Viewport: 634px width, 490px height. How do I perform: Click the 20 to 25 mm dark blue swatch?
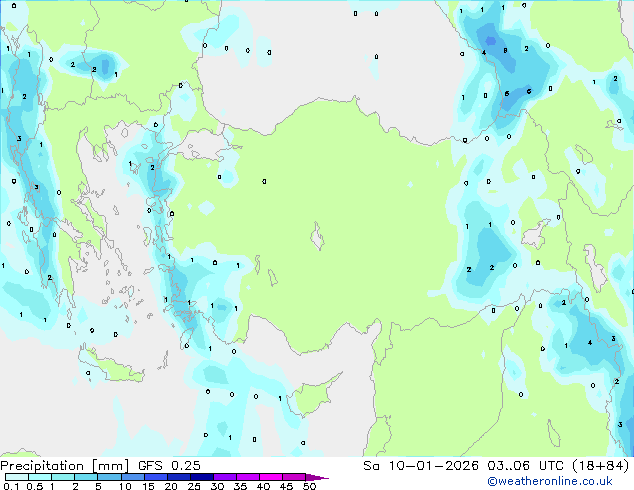[179, 477]
